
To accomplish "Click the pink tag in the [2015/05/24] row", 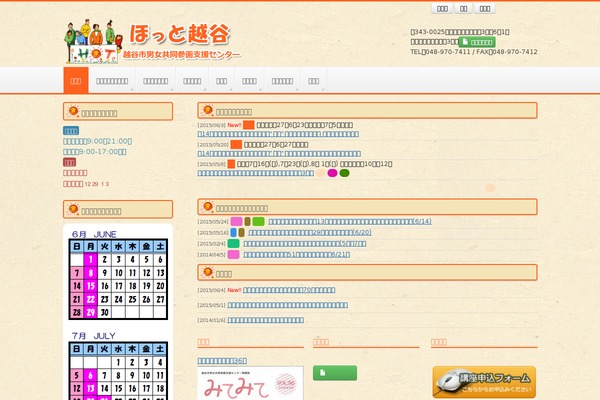I will point(236,221).
